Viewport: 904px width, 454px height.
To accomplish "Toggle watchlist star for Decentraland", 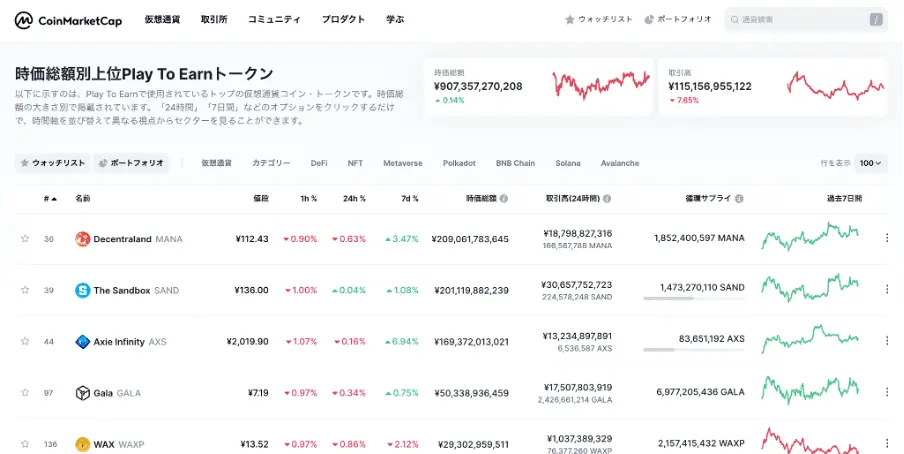I will 25,238.
